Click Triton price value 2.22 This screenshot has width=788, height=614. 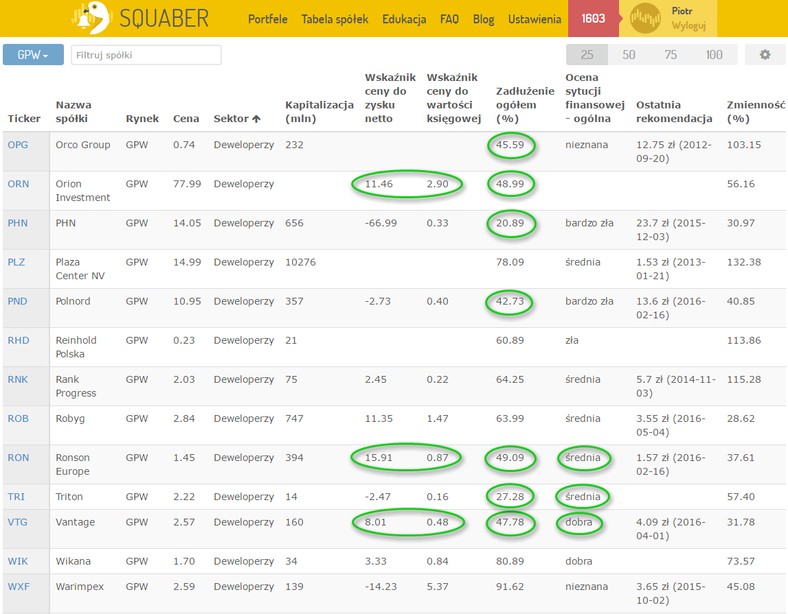[184, 497]
